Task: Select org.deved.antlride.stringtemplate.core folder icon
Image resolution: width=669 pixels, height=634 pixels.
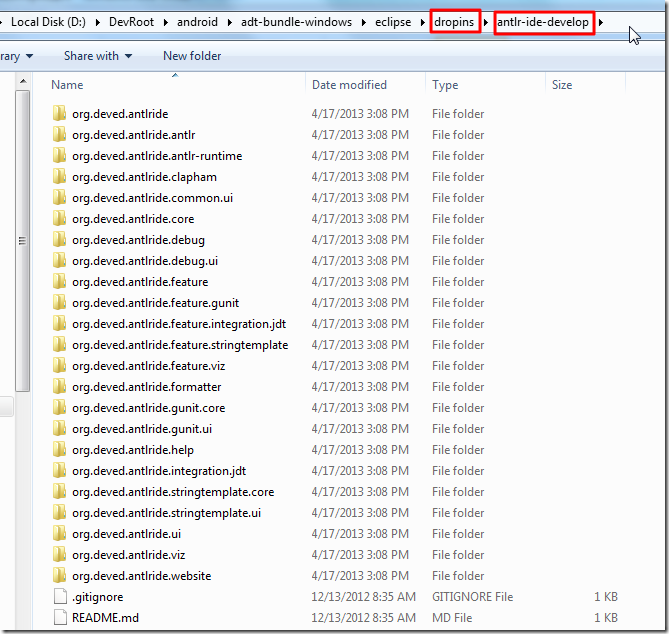Action: (x=59, y=491)
